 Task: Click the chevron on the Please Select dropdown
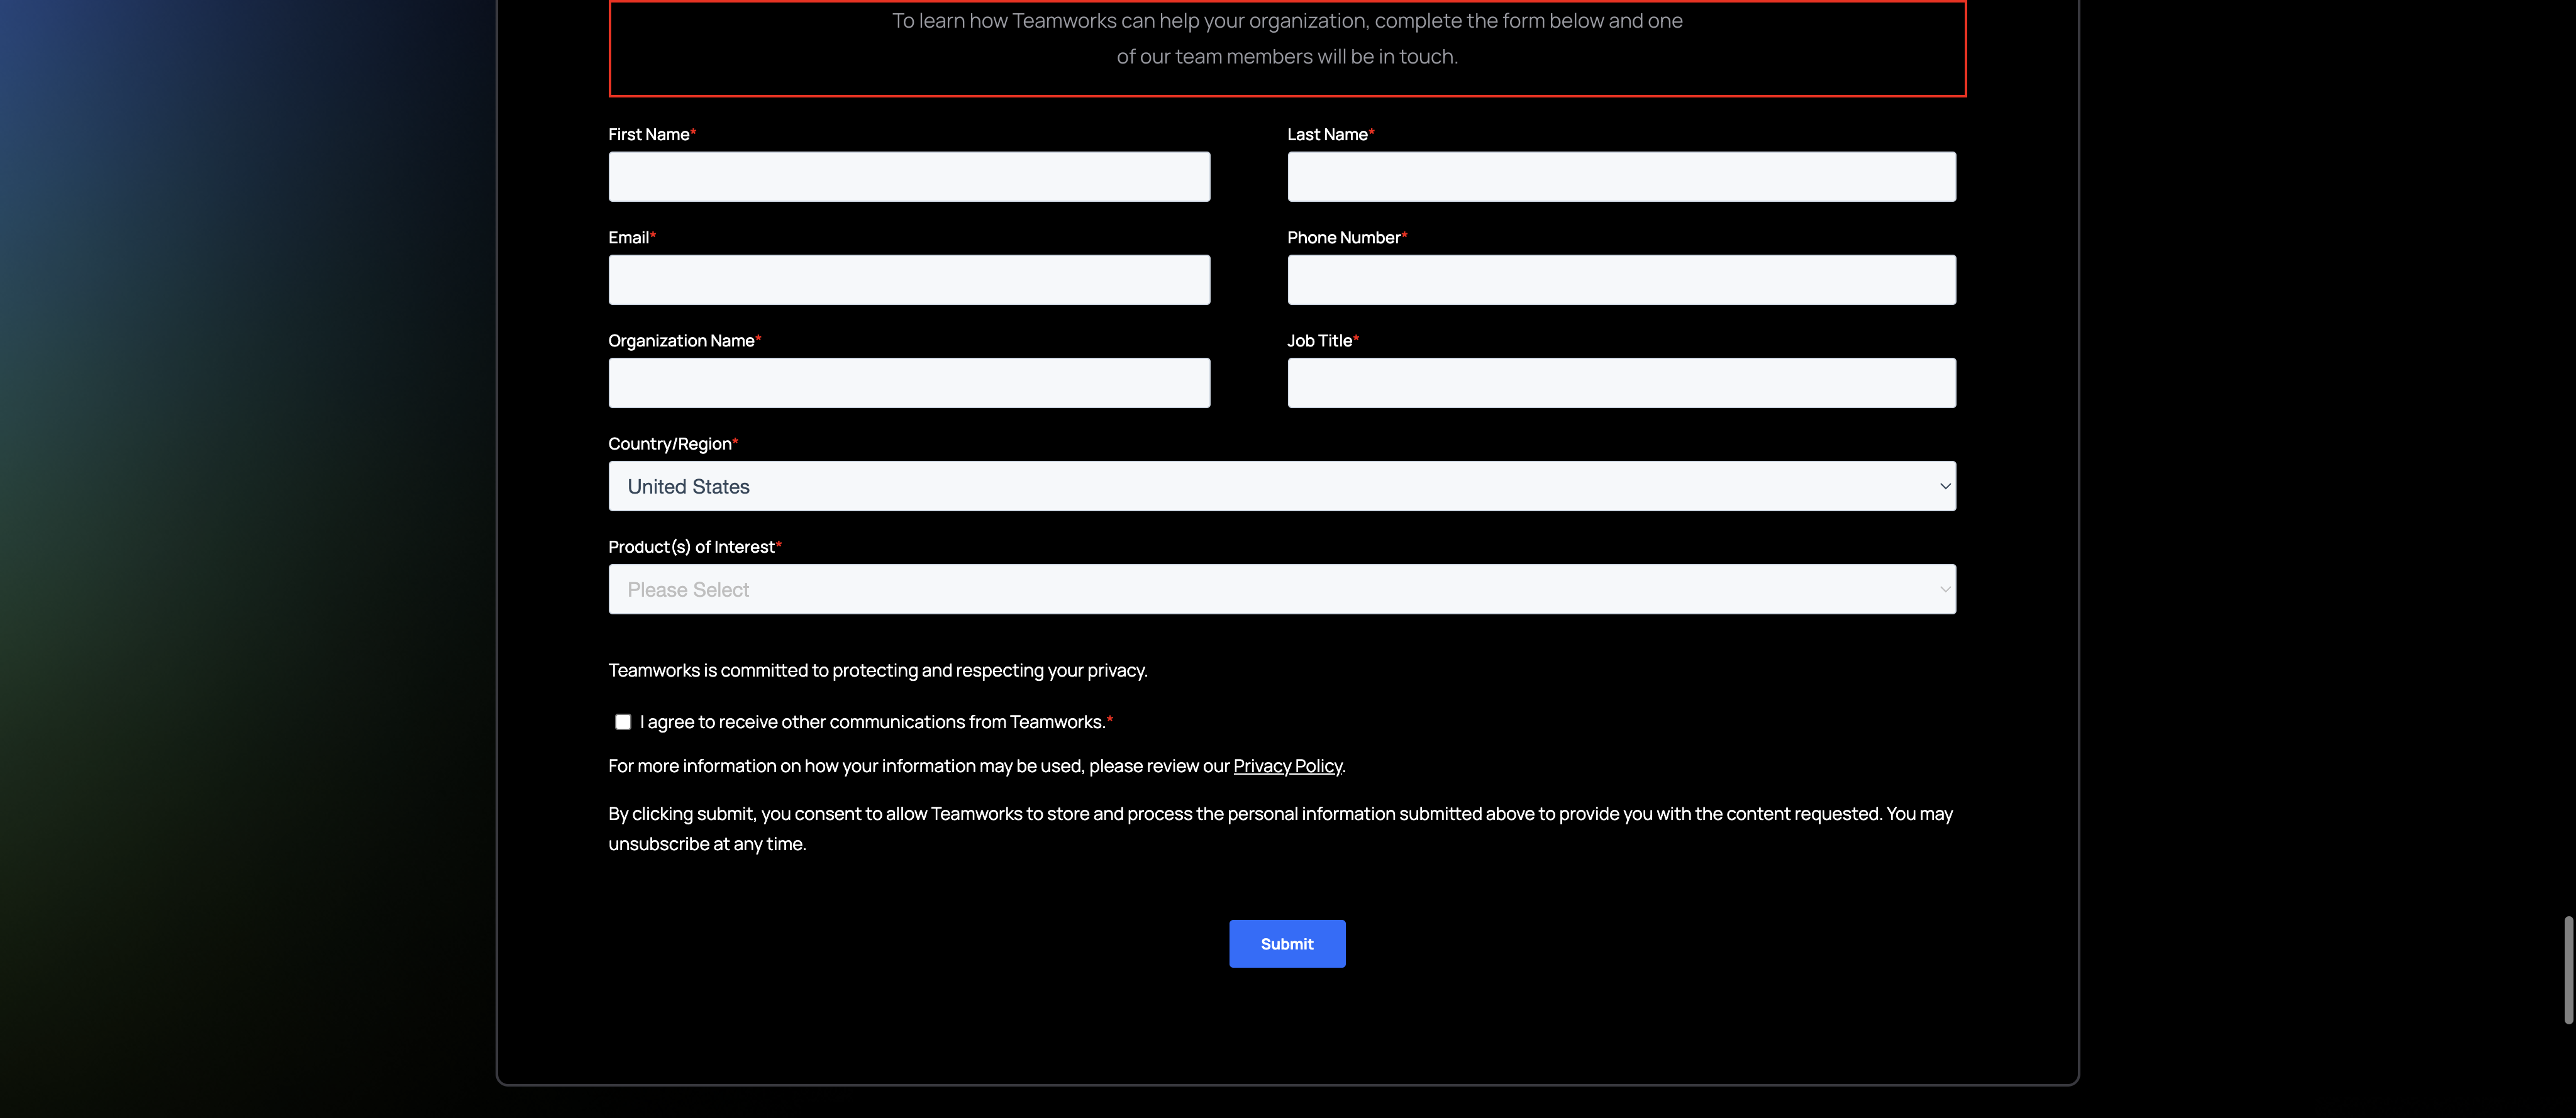(x=1944, y=589)
